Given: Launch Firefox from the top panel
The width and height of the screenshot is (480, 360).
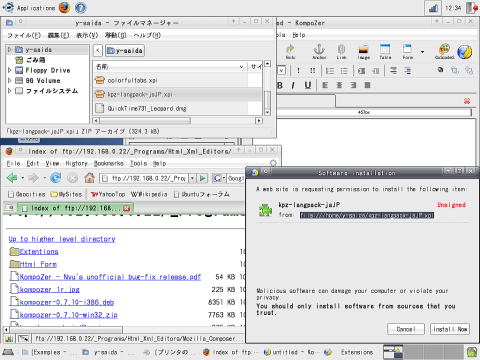Looking at the screenshot, I should coord(65,8).
